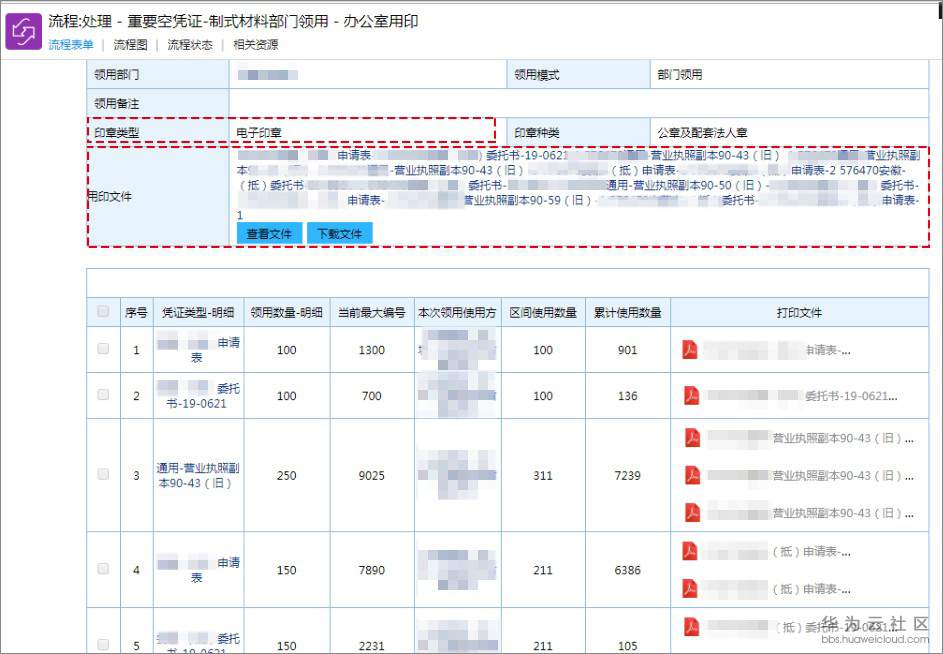Click 通用-营业执照副本90-43 voucher type in row 3

point(198,475)
